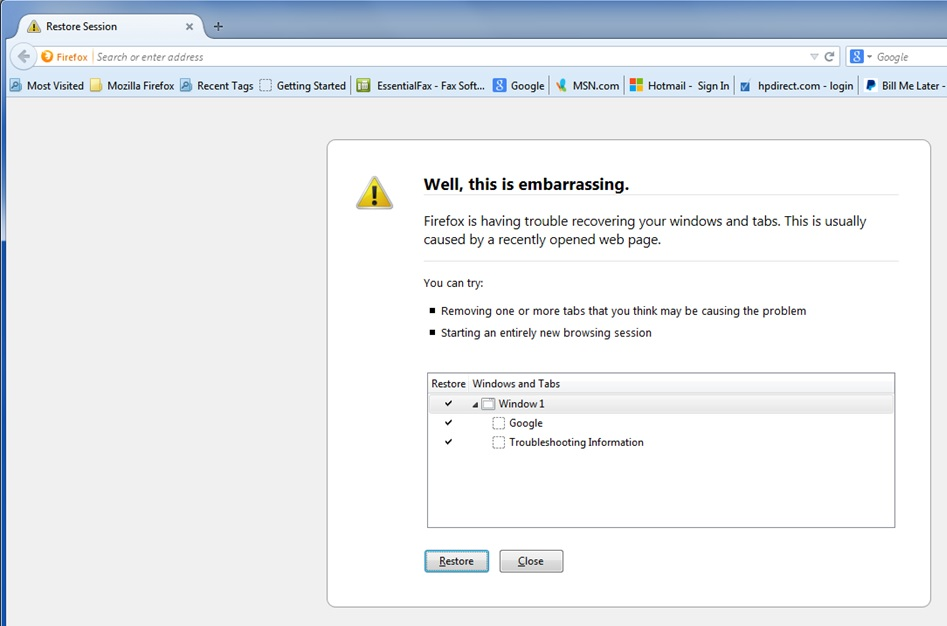Image resolution: width=947 pixels, height=626 pixels.
Task: Click the back arrow navigation button
Action: [24, 57]
